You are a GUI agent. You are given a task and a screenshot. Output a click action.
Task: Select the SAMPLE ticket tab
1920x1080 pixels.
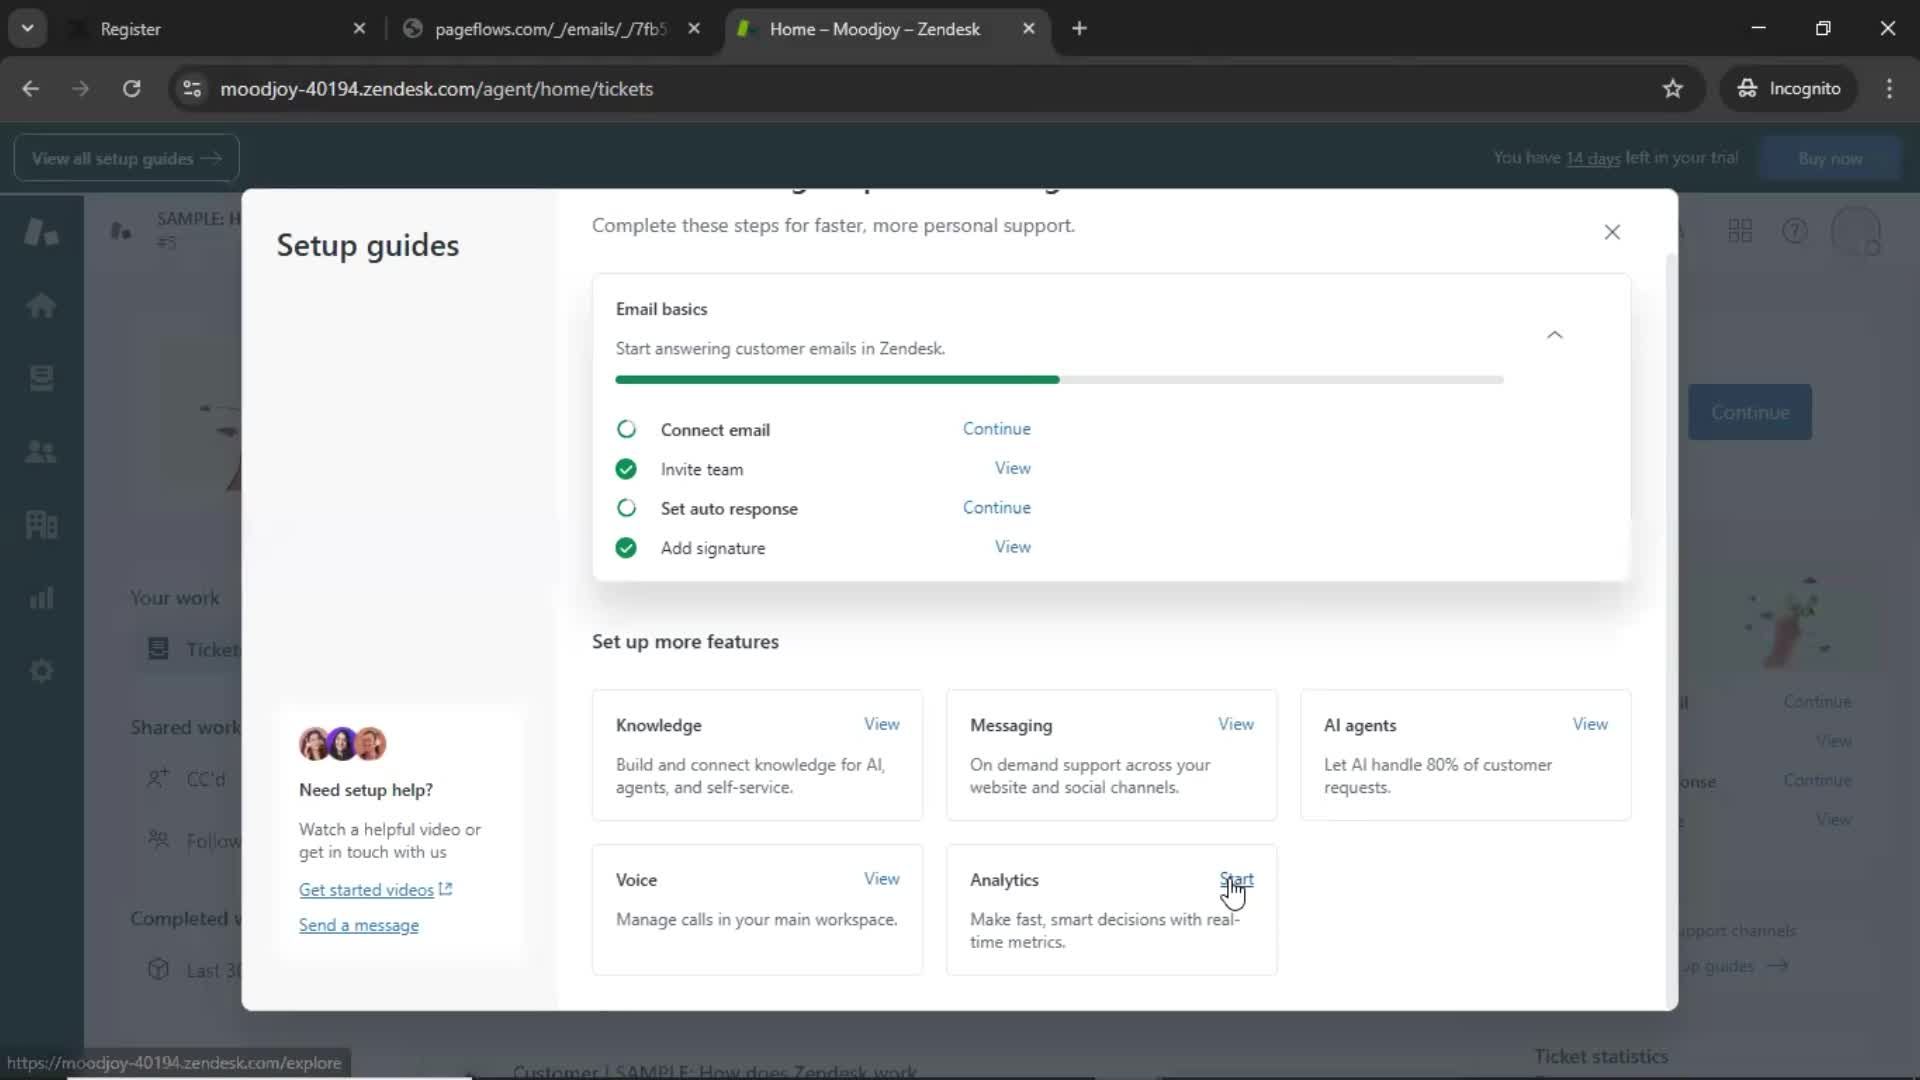[x=175, y=230]
